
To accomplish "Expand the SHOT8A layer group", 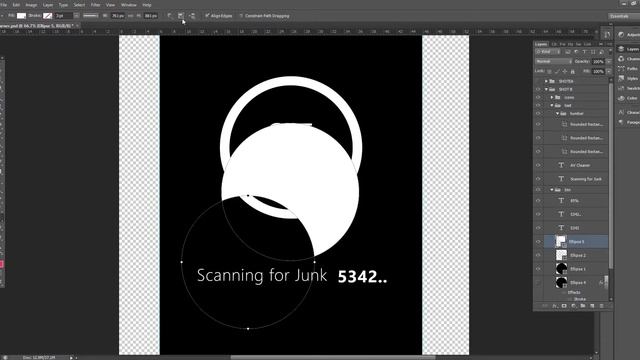I will pyautogui.click(x=546, y=81).
